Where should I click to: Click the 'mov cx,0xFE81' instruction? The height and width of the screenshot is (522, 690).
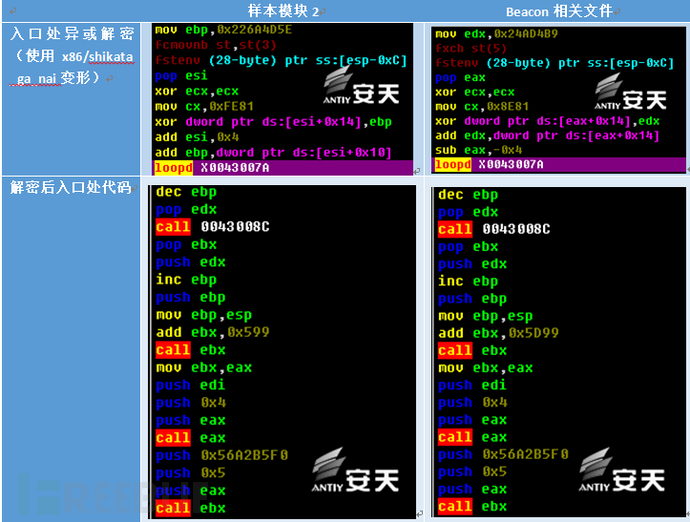click(x=204, y=107)
